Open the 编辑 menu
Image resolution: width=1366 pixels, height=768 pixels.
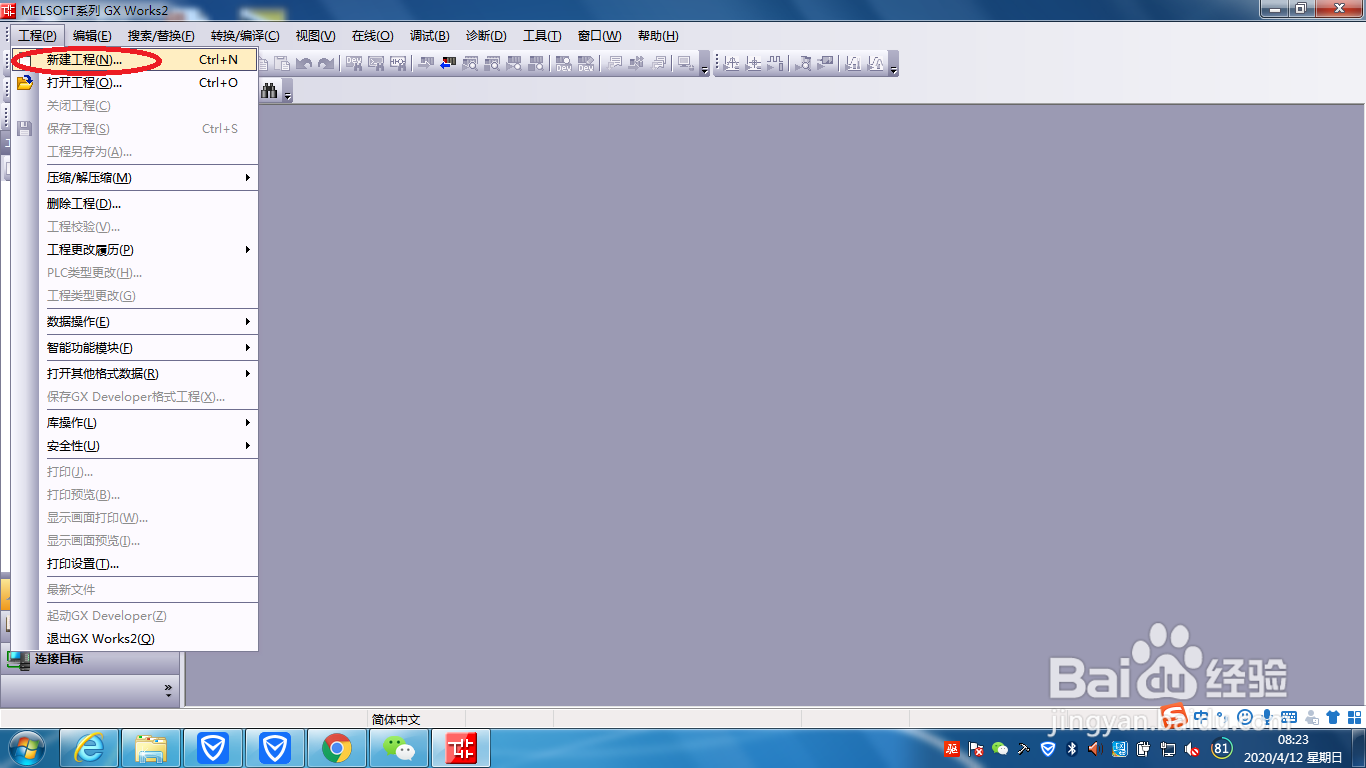[92, 35]
